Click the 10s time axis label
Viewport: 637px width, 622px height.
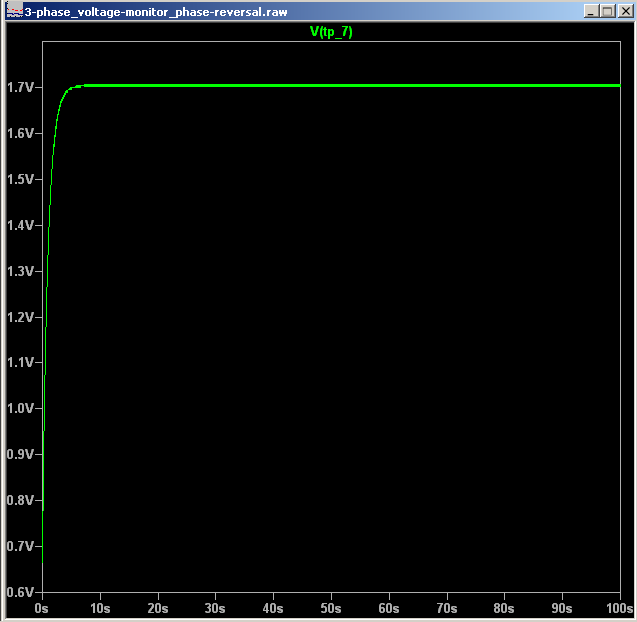(100, 609)
